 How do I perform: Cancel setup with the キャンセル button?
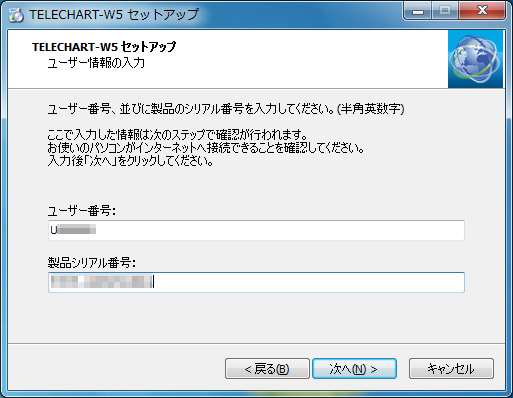(x=451, y=369)
